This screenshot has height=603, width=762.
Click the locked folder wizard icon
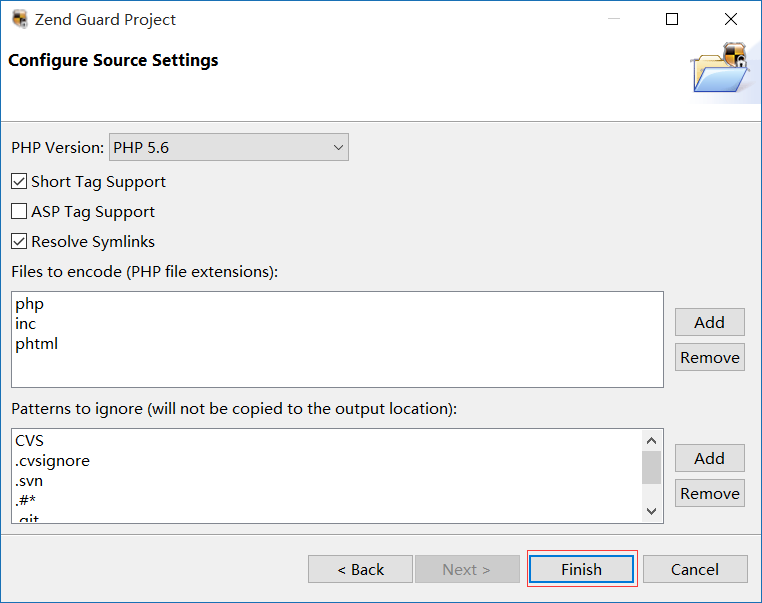pos(719,68)
